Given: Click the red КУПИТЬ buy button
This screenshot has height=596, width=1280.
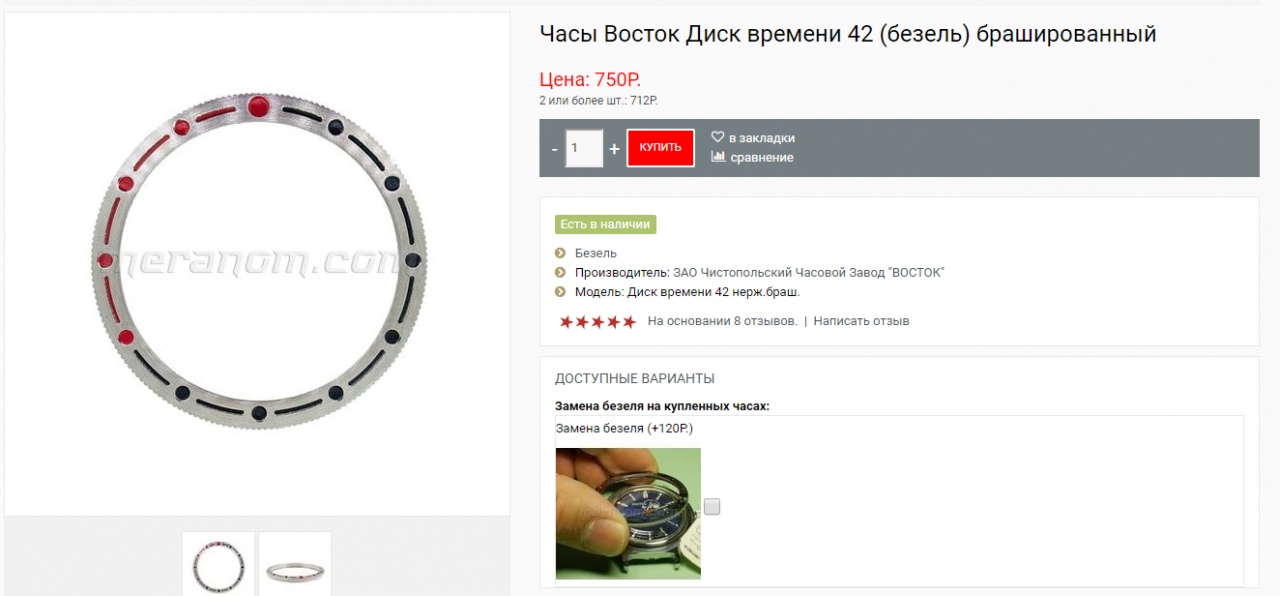Looking at the screenshot, I should click(x=660, y=148).
